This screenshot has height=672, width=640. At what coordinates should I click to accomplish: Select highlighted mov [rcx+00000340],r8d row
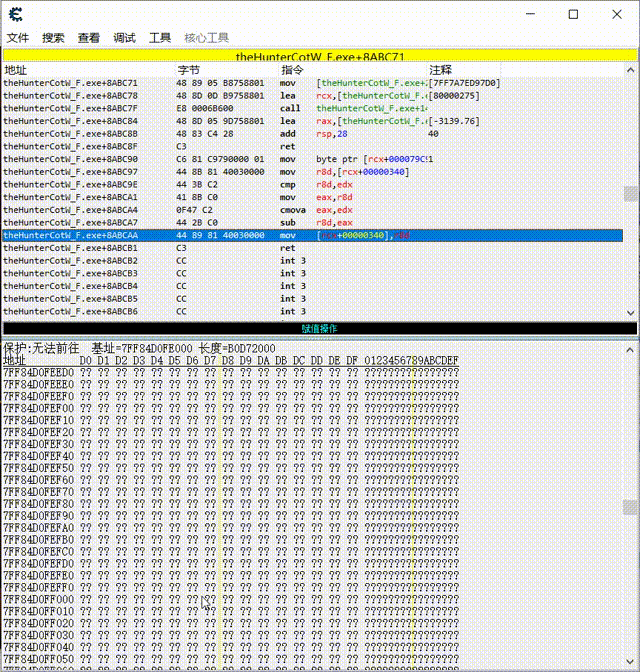click(312, 235)
